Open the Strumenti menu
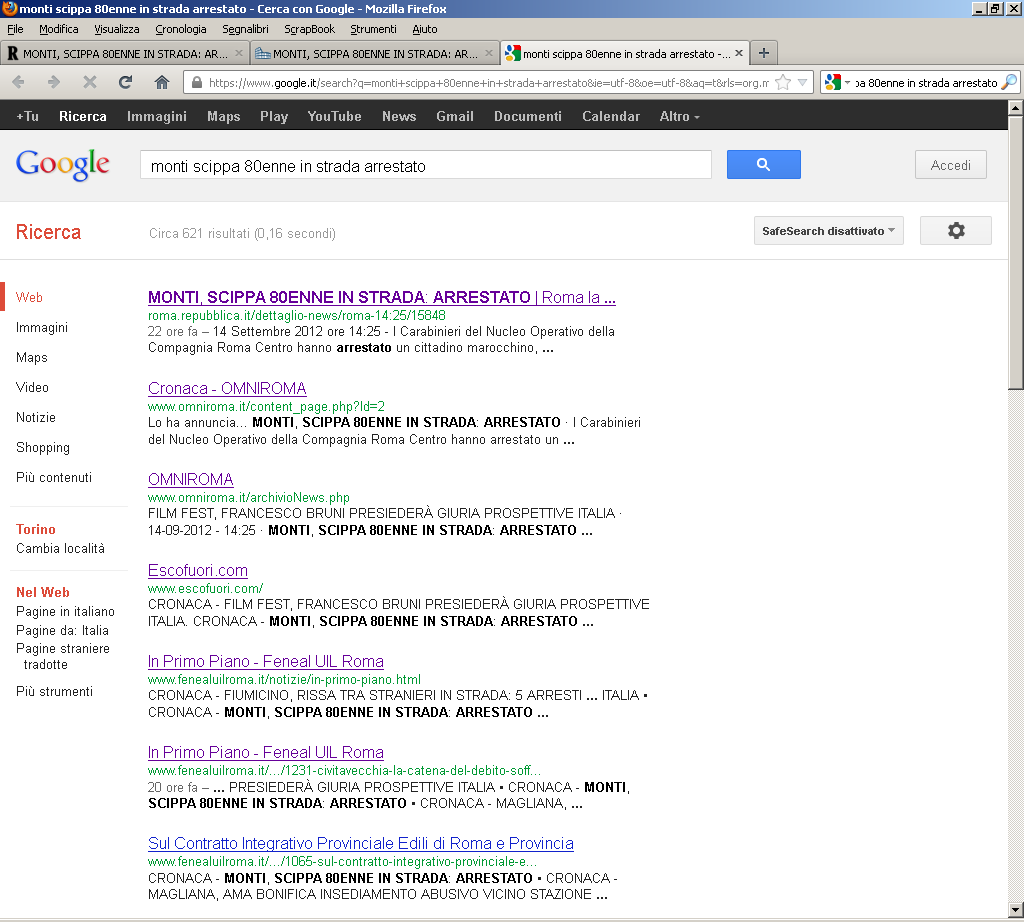 [373, 29]
